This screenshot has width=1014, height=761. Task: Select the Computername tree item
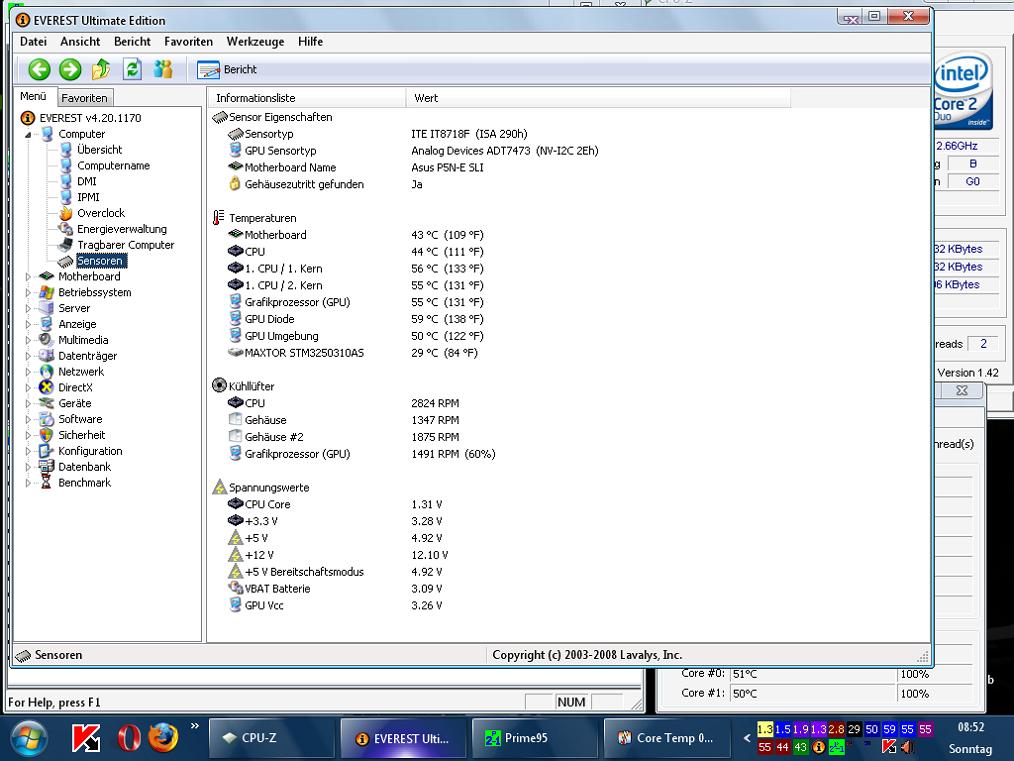113,166
